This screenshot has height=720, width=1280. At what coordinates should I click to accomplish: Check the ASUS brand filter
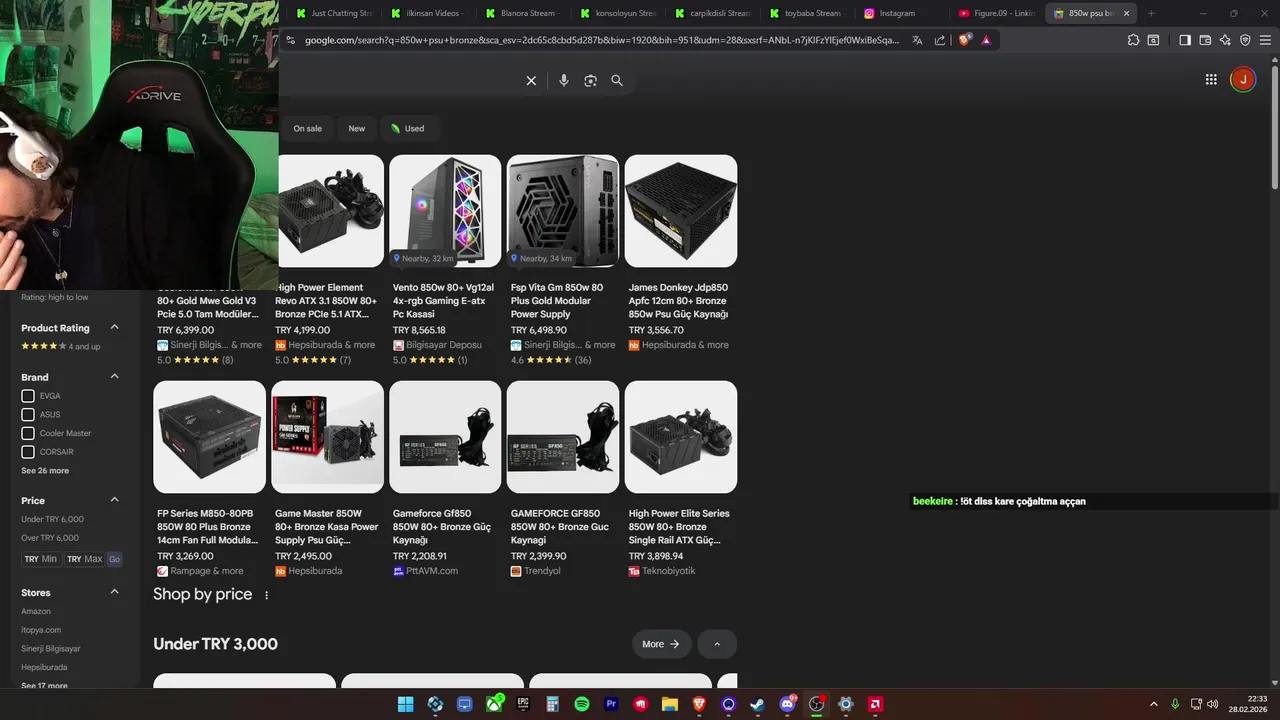click(x=28, y=414)
